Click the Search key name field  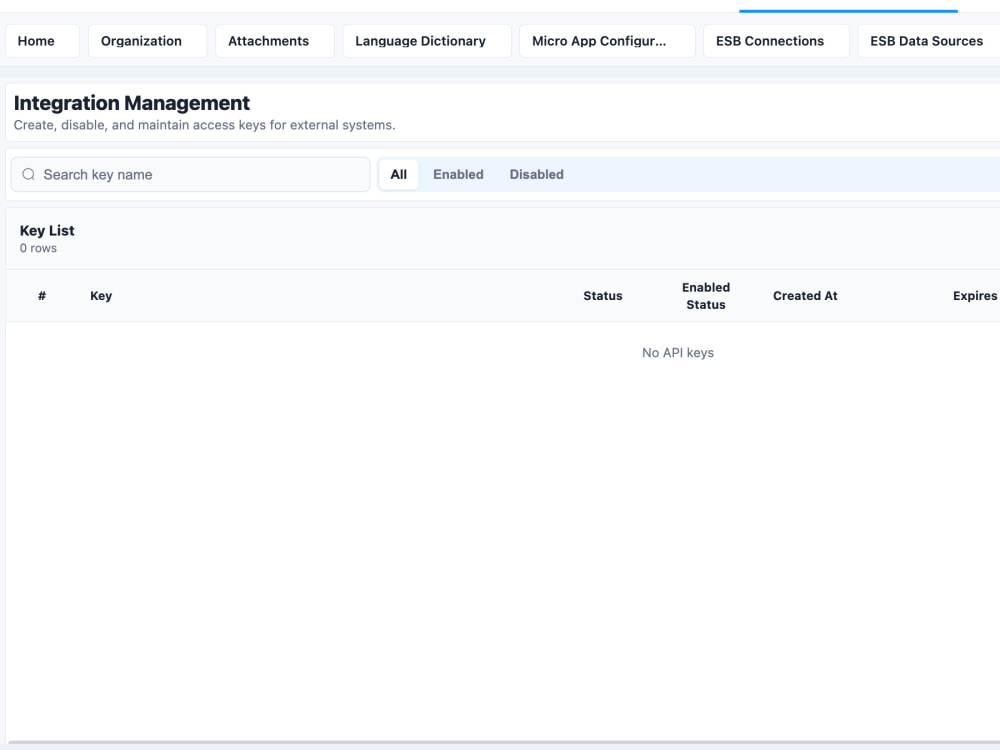tap(190, 175)
